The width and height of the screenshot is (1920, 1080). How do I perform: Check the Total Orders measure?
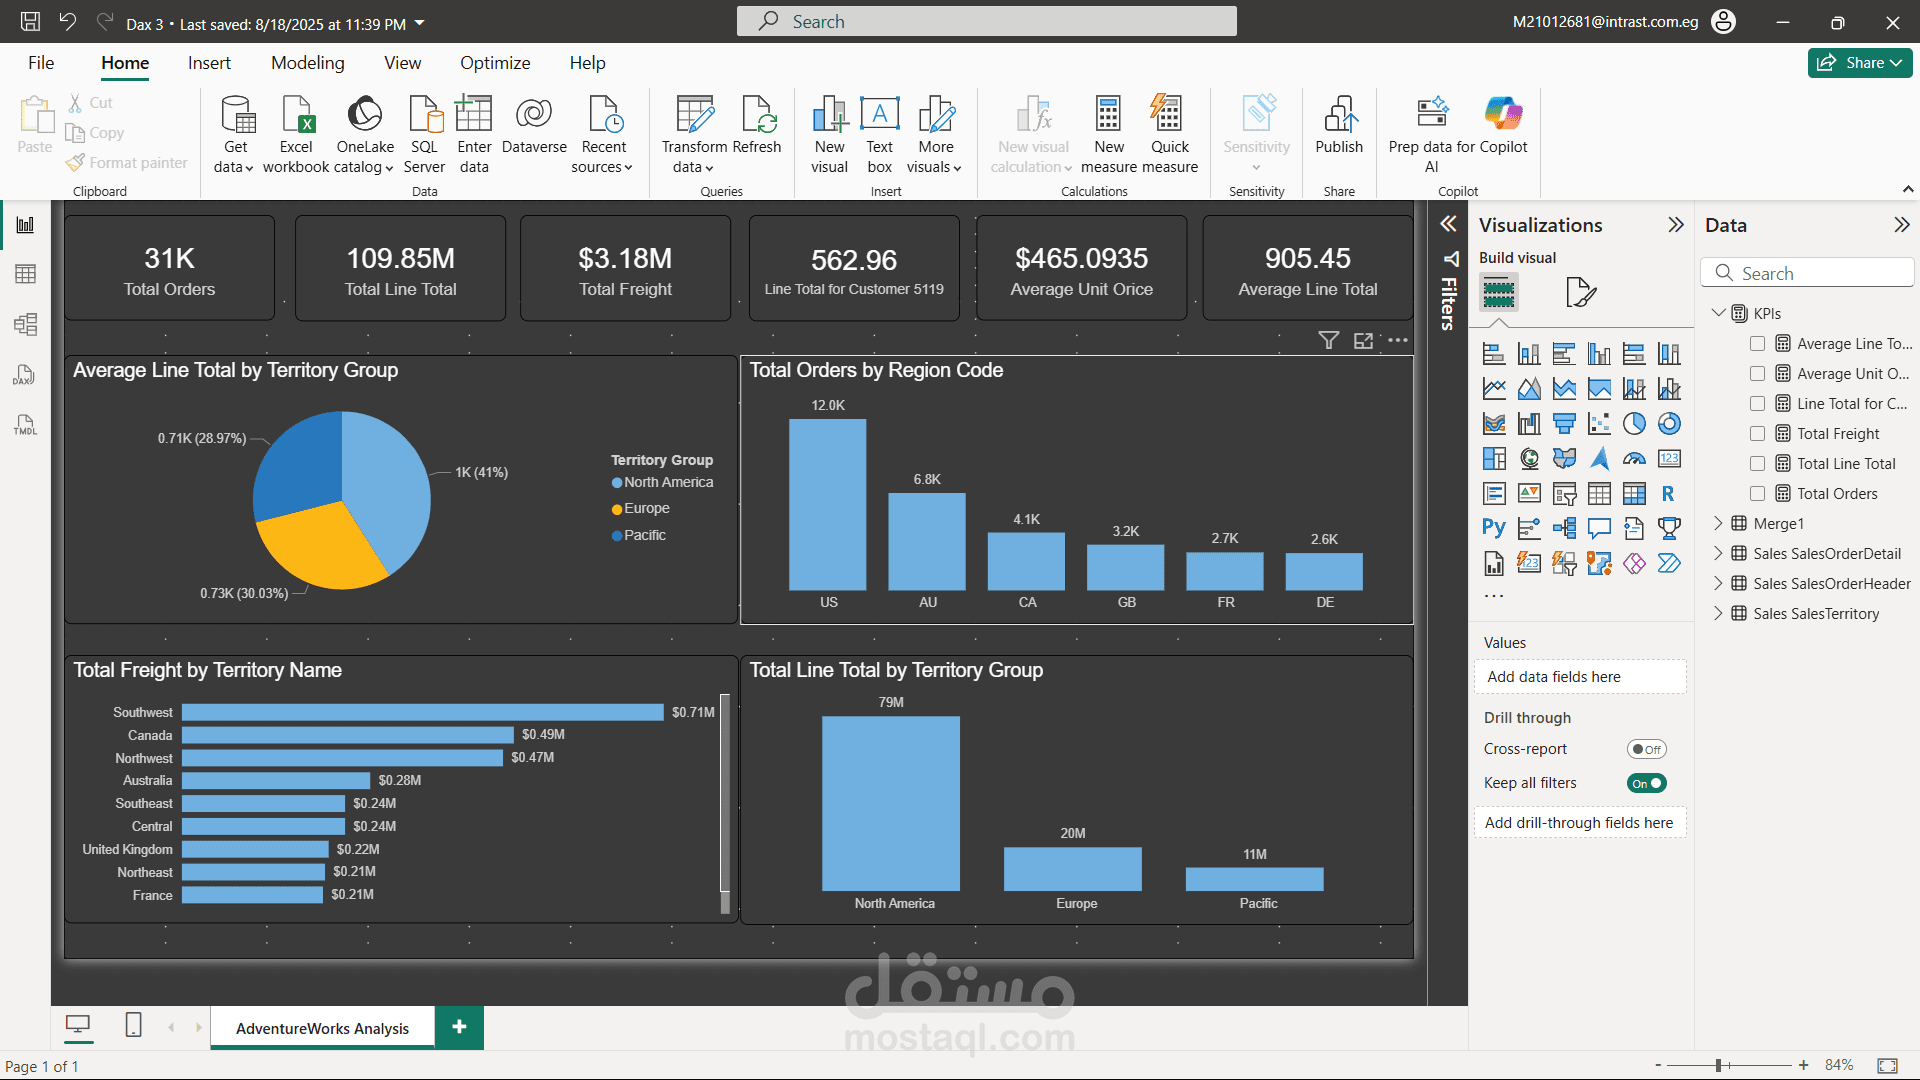1757,494
